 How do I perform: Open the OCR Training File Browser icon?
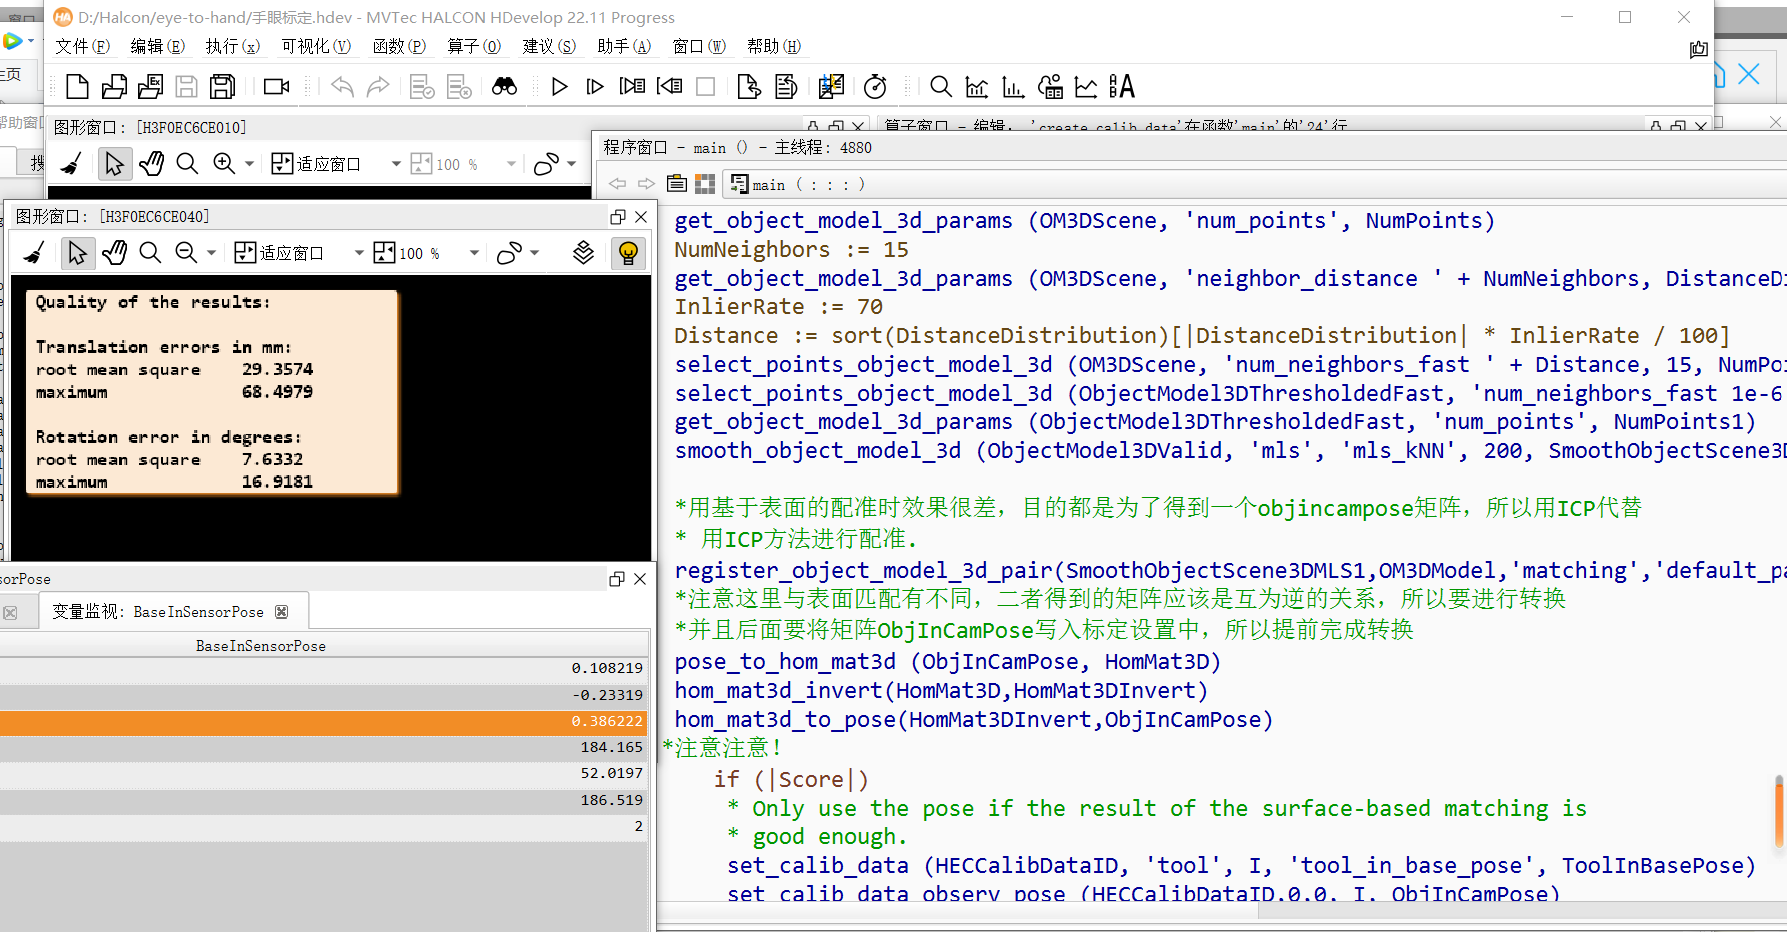click(x=1122, y=87)
